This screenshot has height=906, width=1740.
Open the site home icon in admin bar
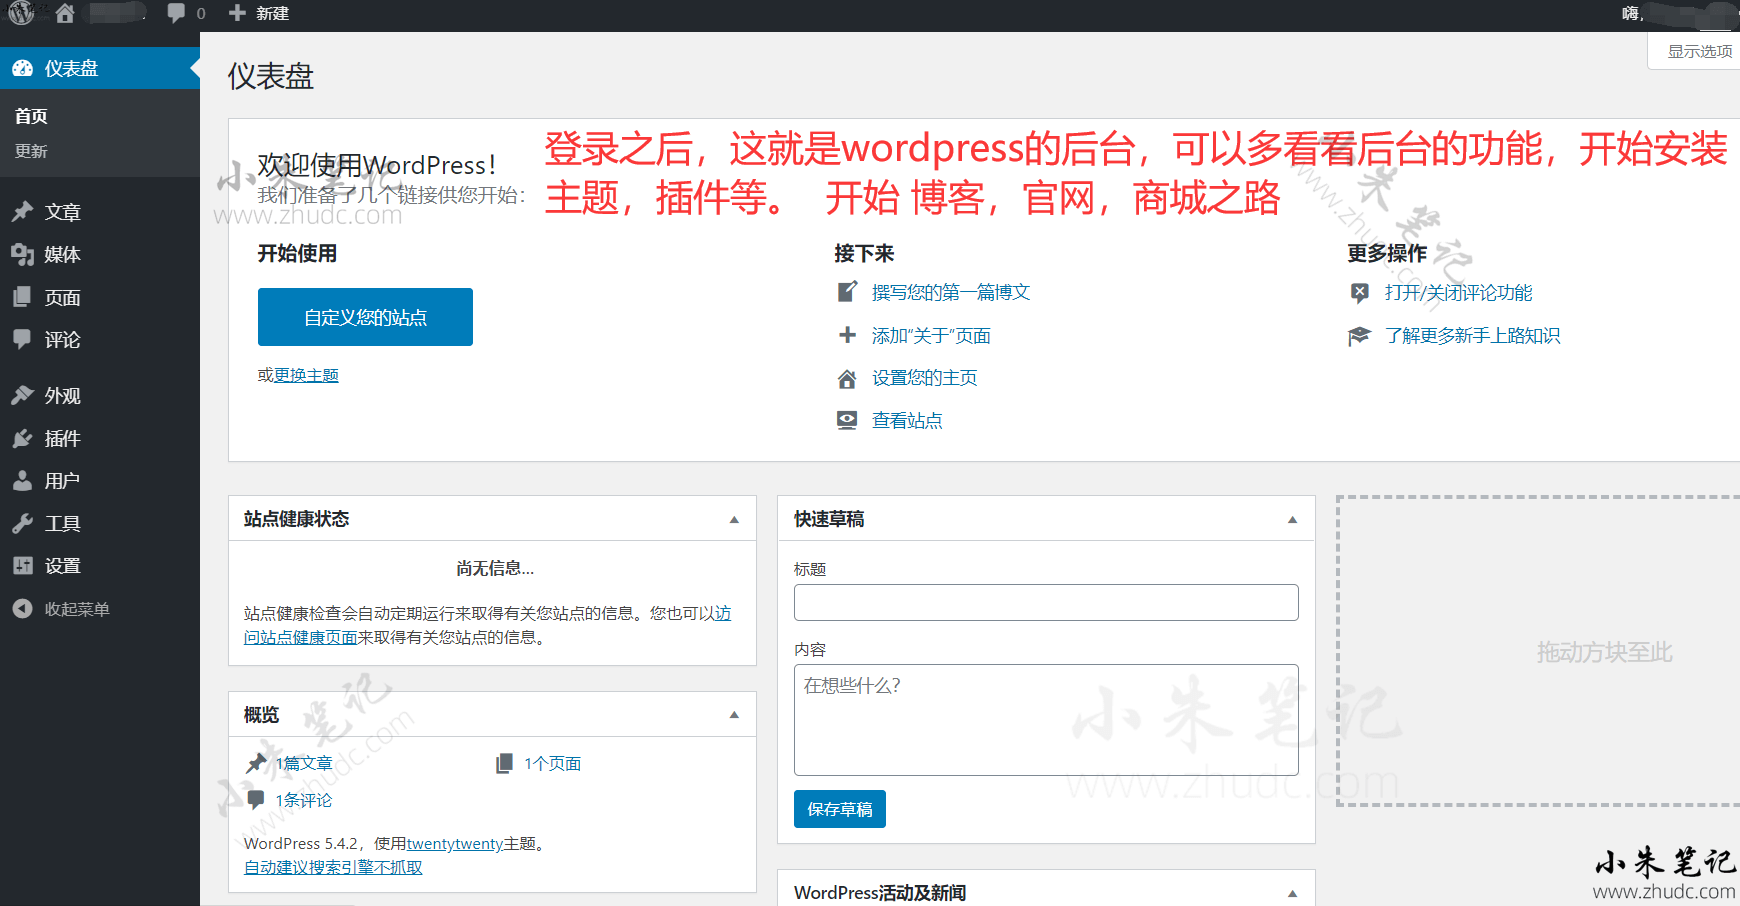(x=65, y=13)
